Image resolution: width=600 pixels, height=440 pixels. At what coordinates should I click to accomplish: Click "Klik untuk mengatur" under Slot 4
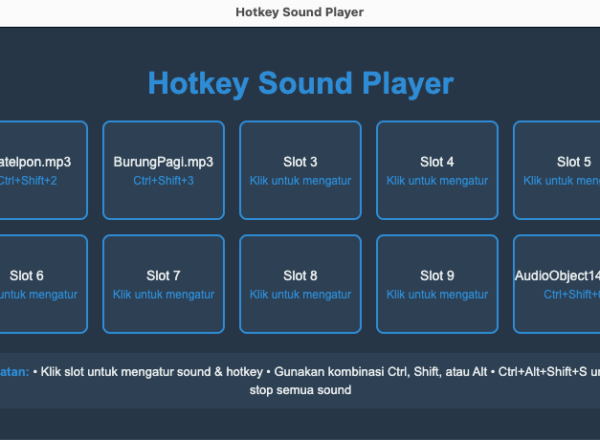pos(437,181)
